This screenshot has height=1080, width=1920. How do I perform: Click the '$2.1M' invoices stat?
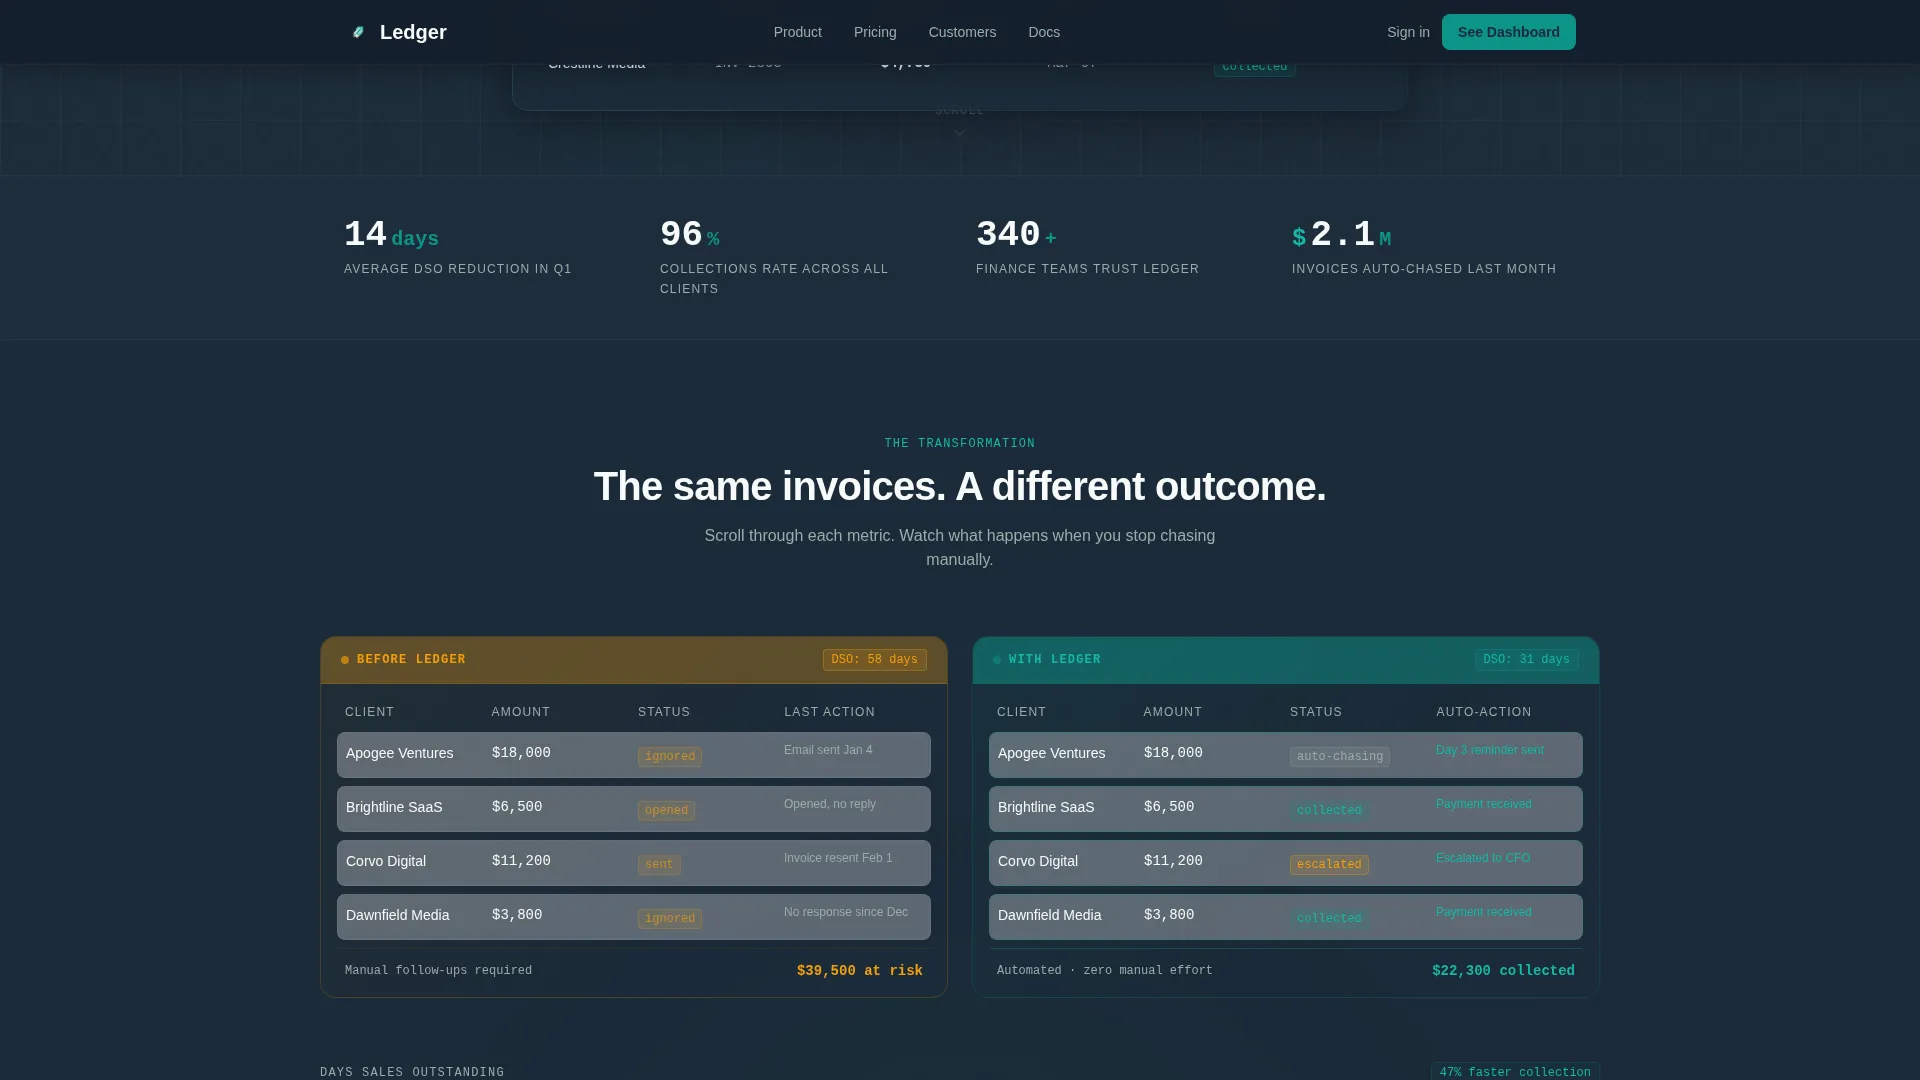pyautogui.click(x=1341, y=235)
